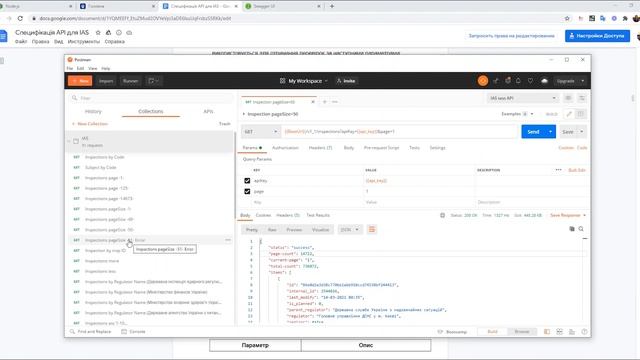Screen dimensions: 640x360
Task: Click the environment quick look eye icon
Action: (x=568, y=98)
